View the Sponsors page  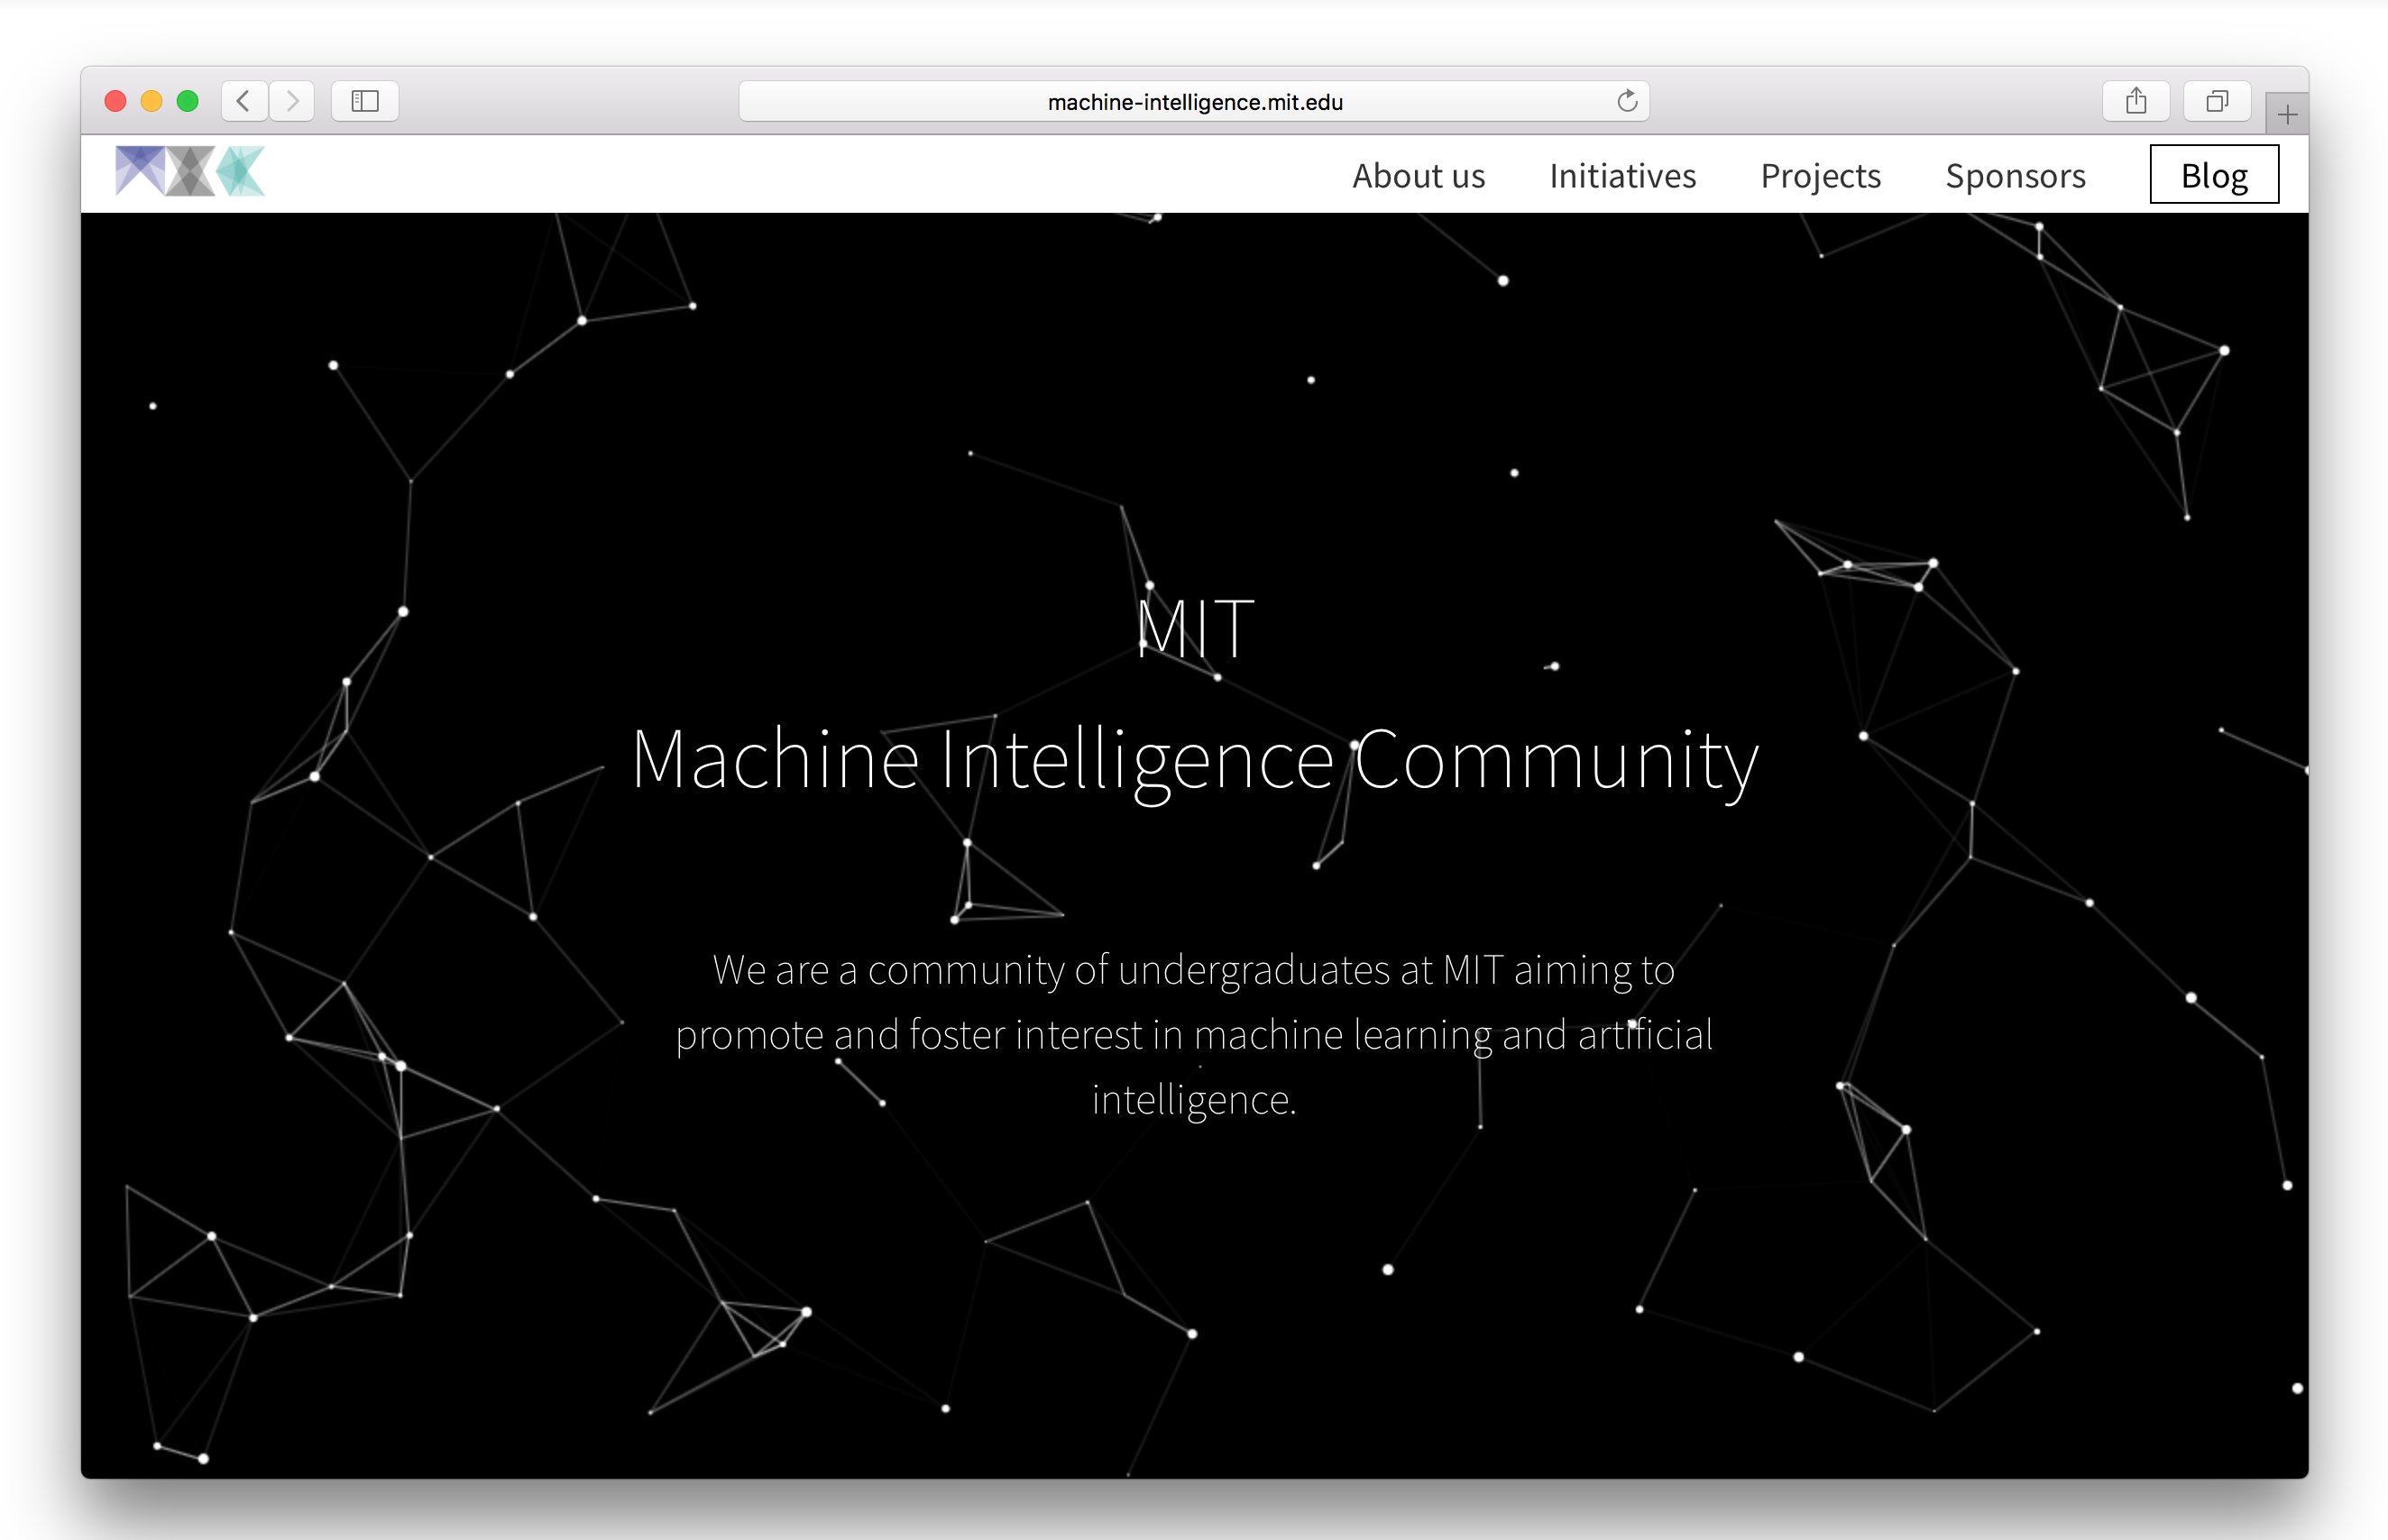point(2015,176)
